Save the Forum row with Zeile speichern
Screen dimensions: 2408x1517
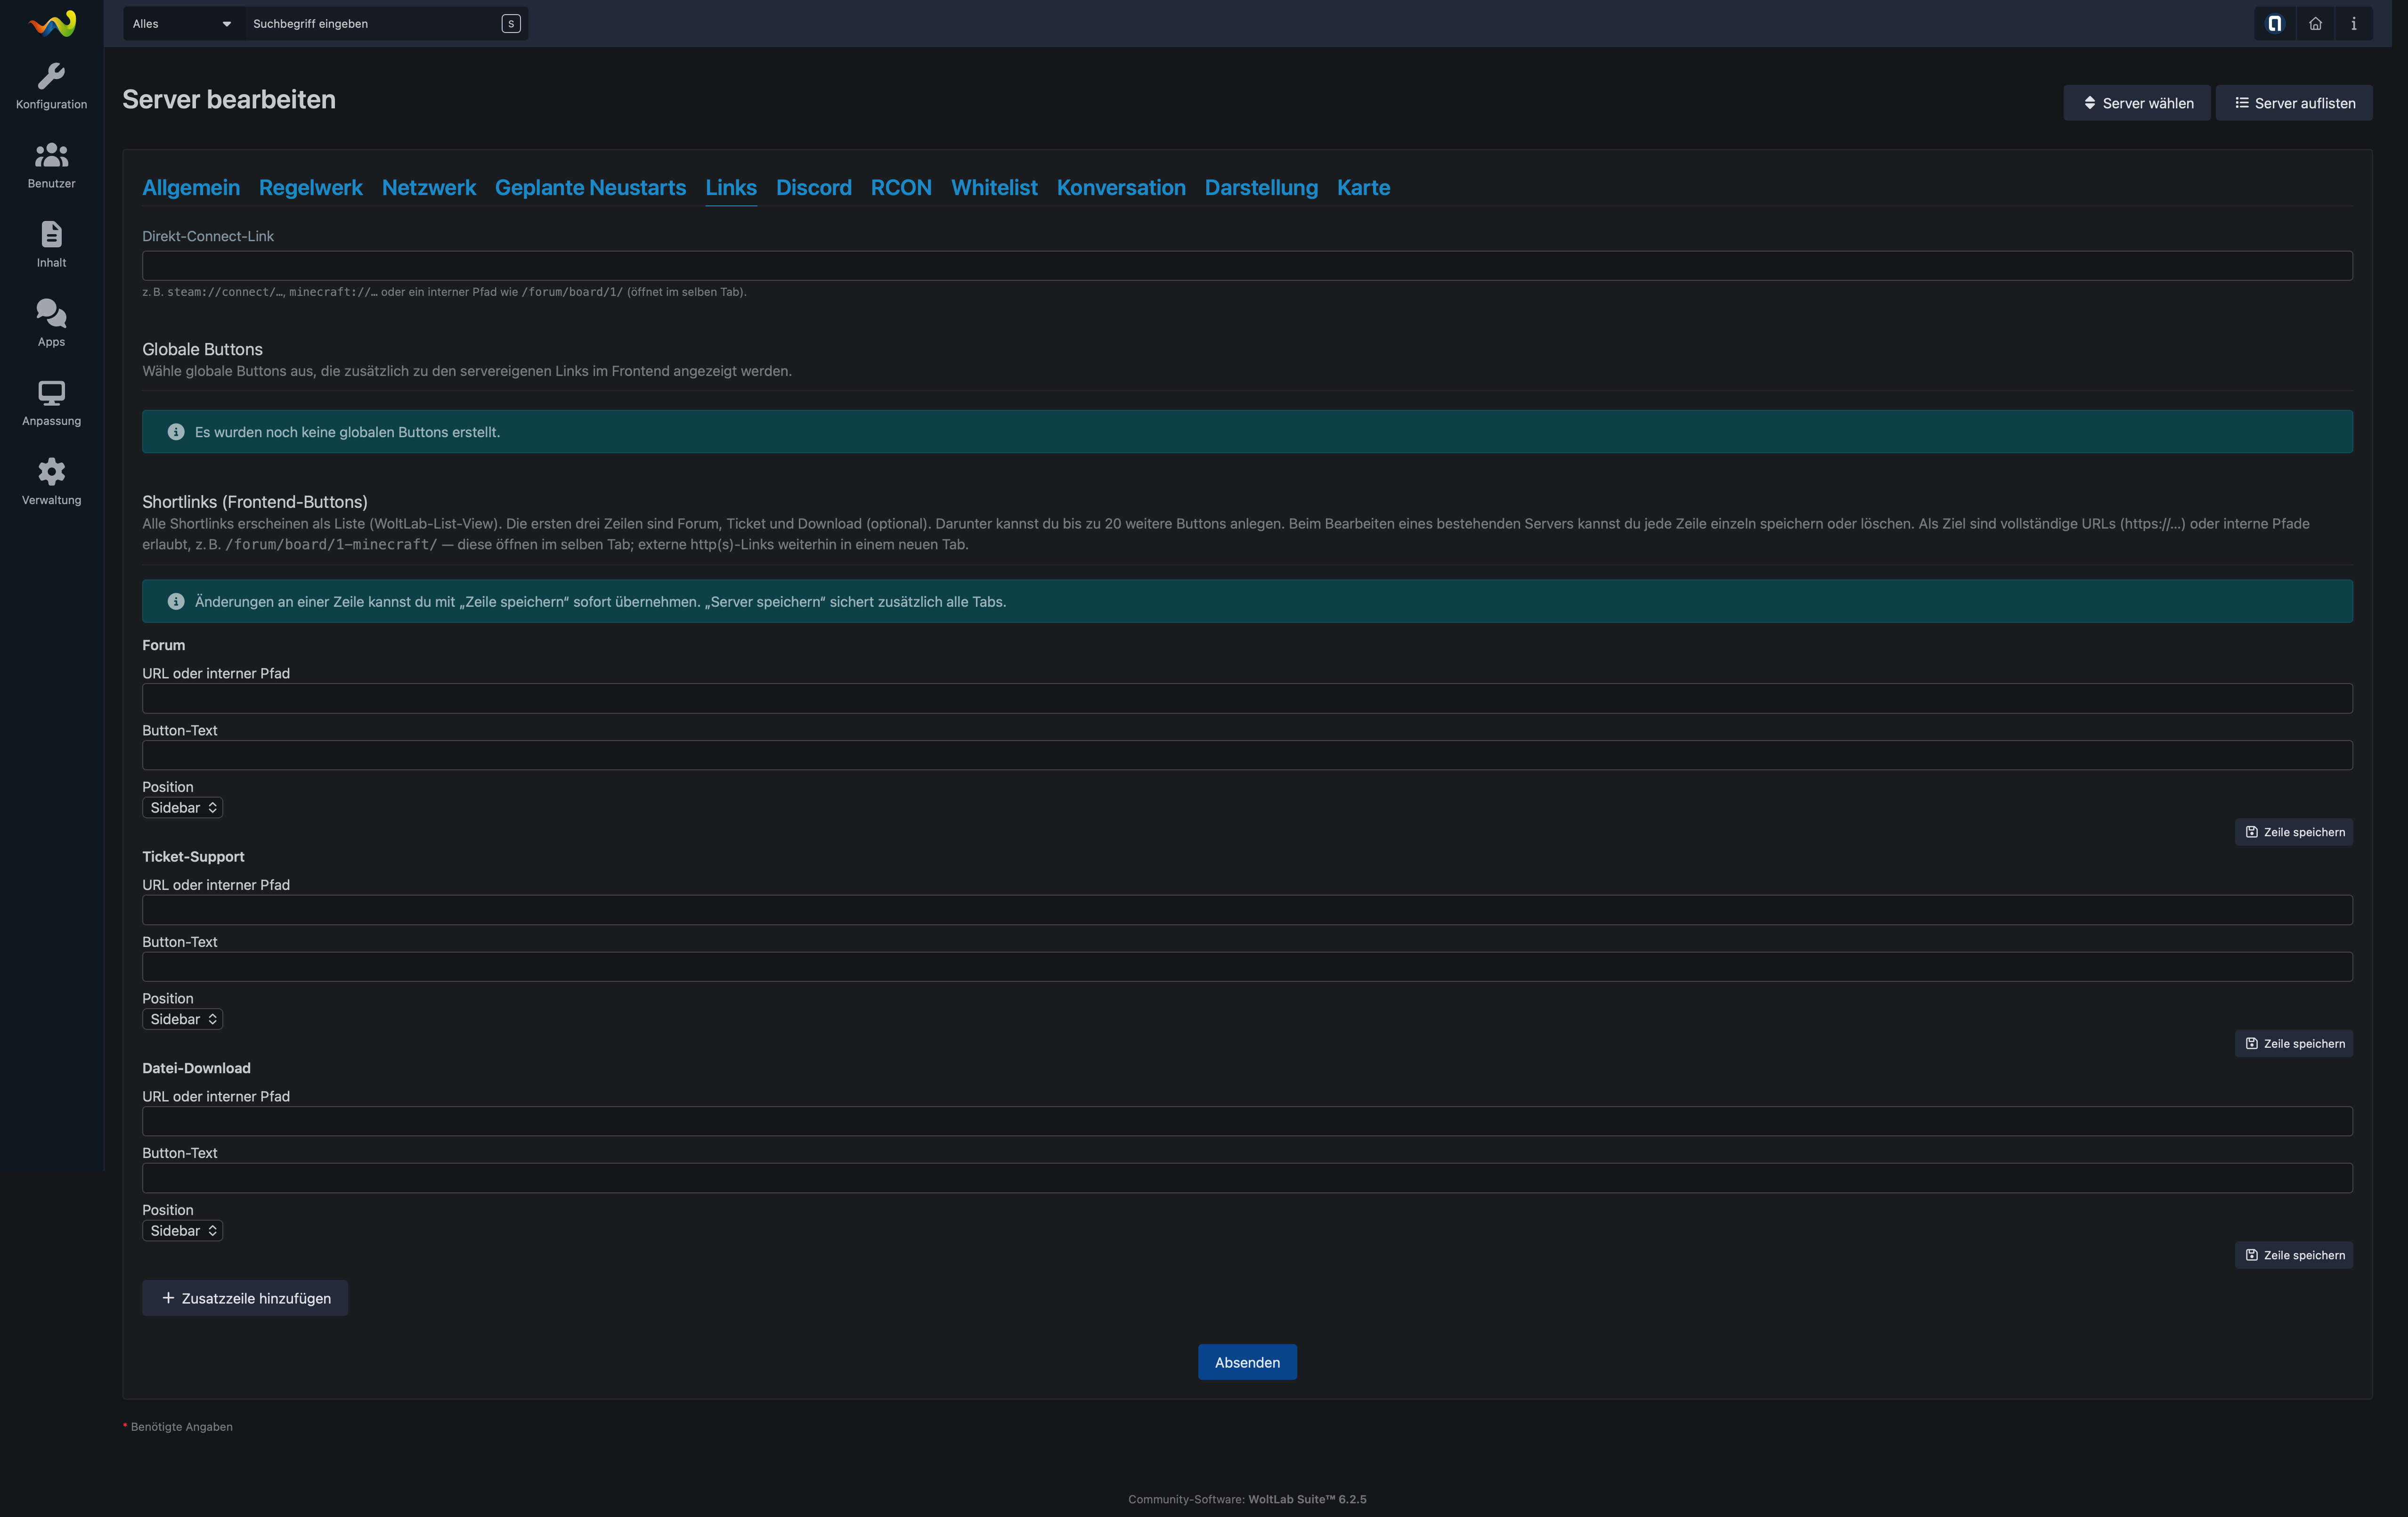pos(2294,832)
